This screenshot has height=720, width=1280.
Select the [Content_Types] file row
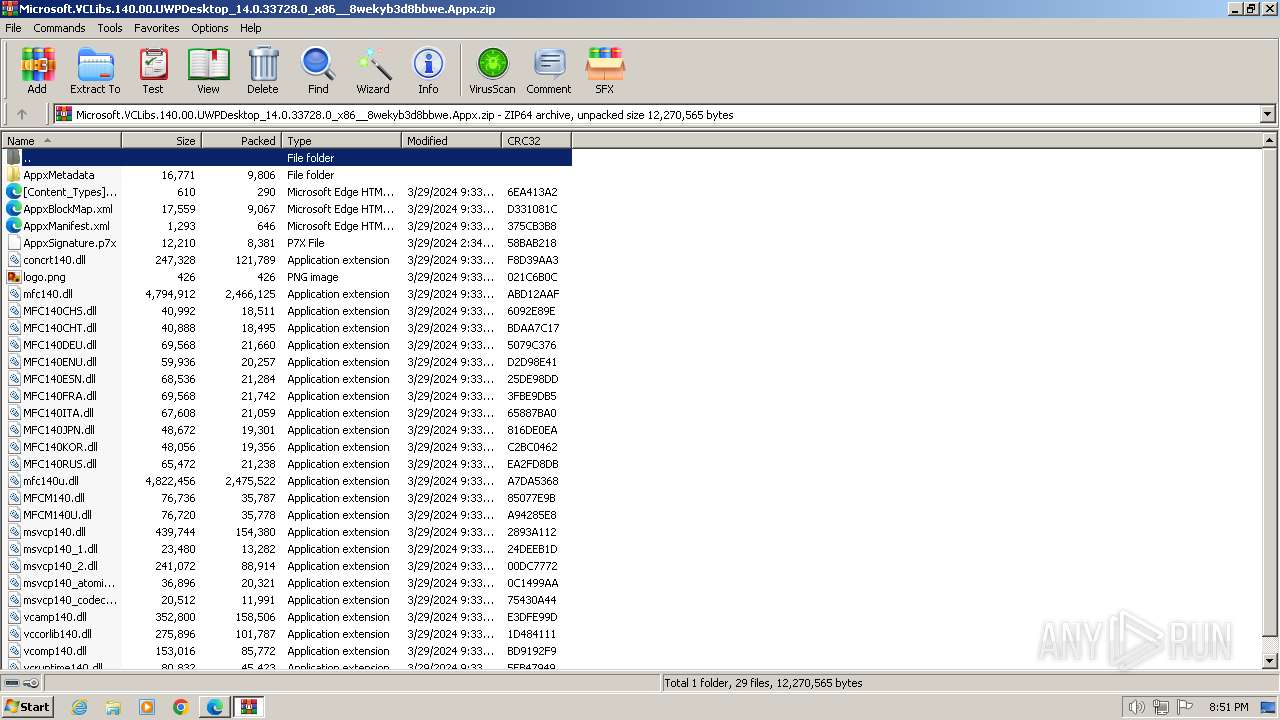(x=287, y=192)
